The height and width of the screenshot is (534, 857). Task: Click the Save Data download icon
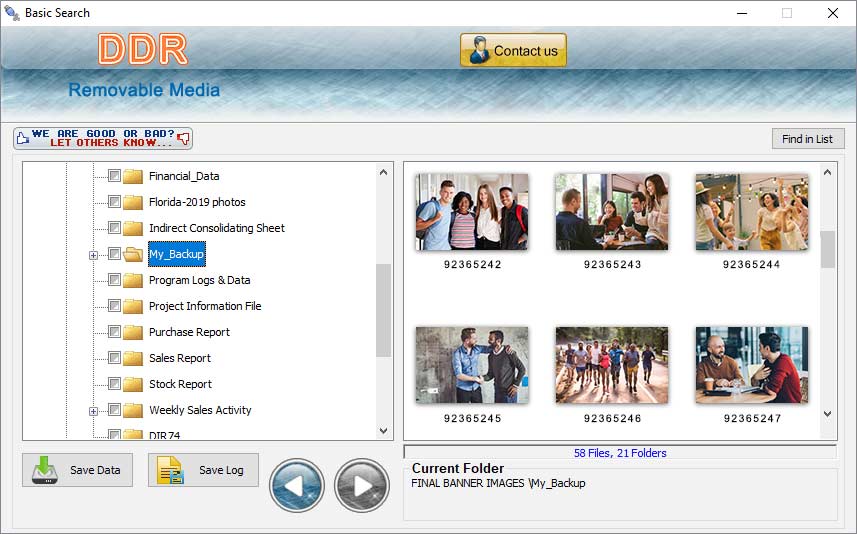click(x=44, y=470)
